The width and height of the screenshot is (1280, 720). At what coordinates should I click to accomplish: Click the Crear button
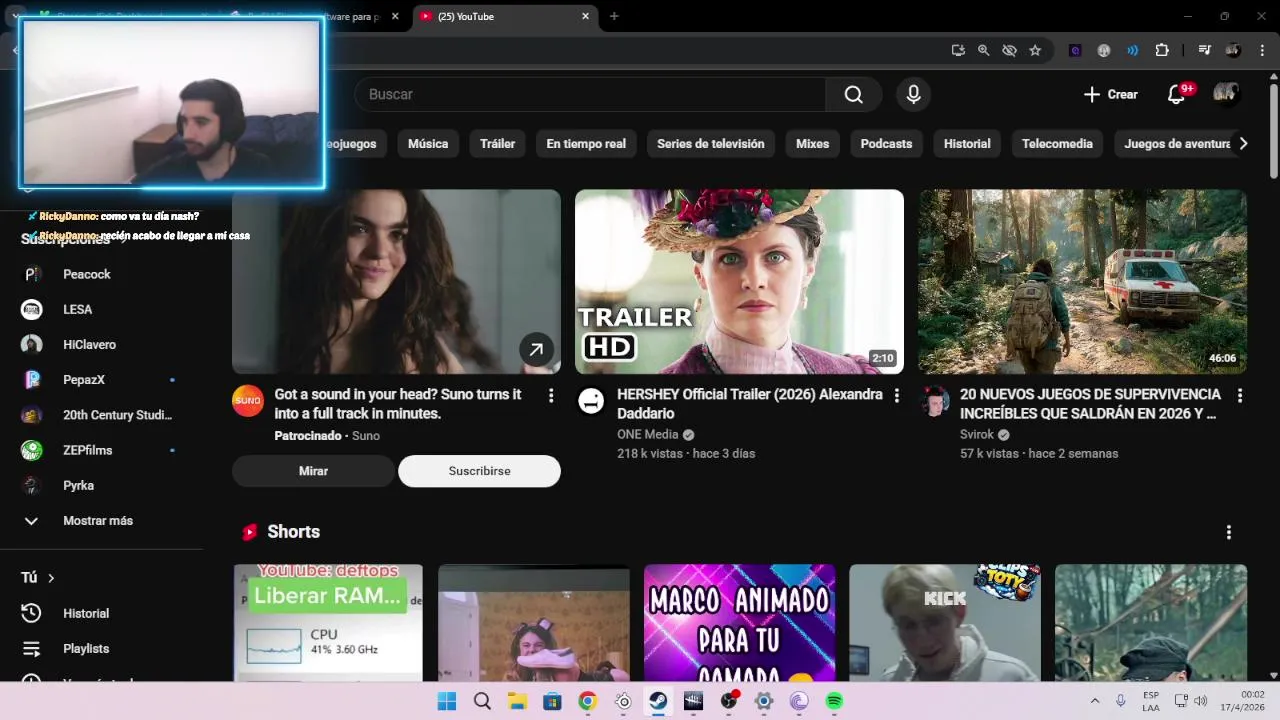pos(1110,94)
